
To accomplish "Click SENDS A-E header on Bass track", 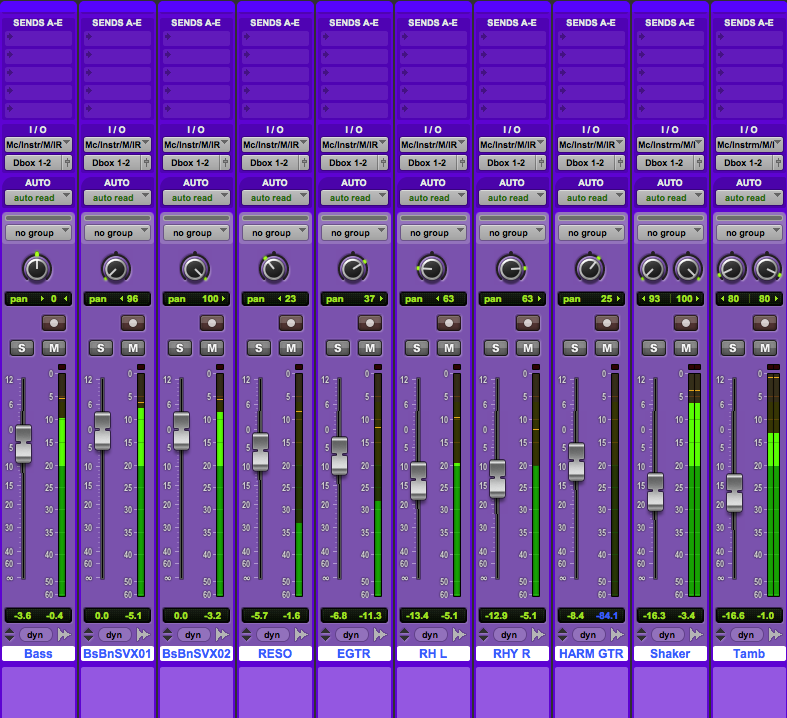I will pos(38,23).
